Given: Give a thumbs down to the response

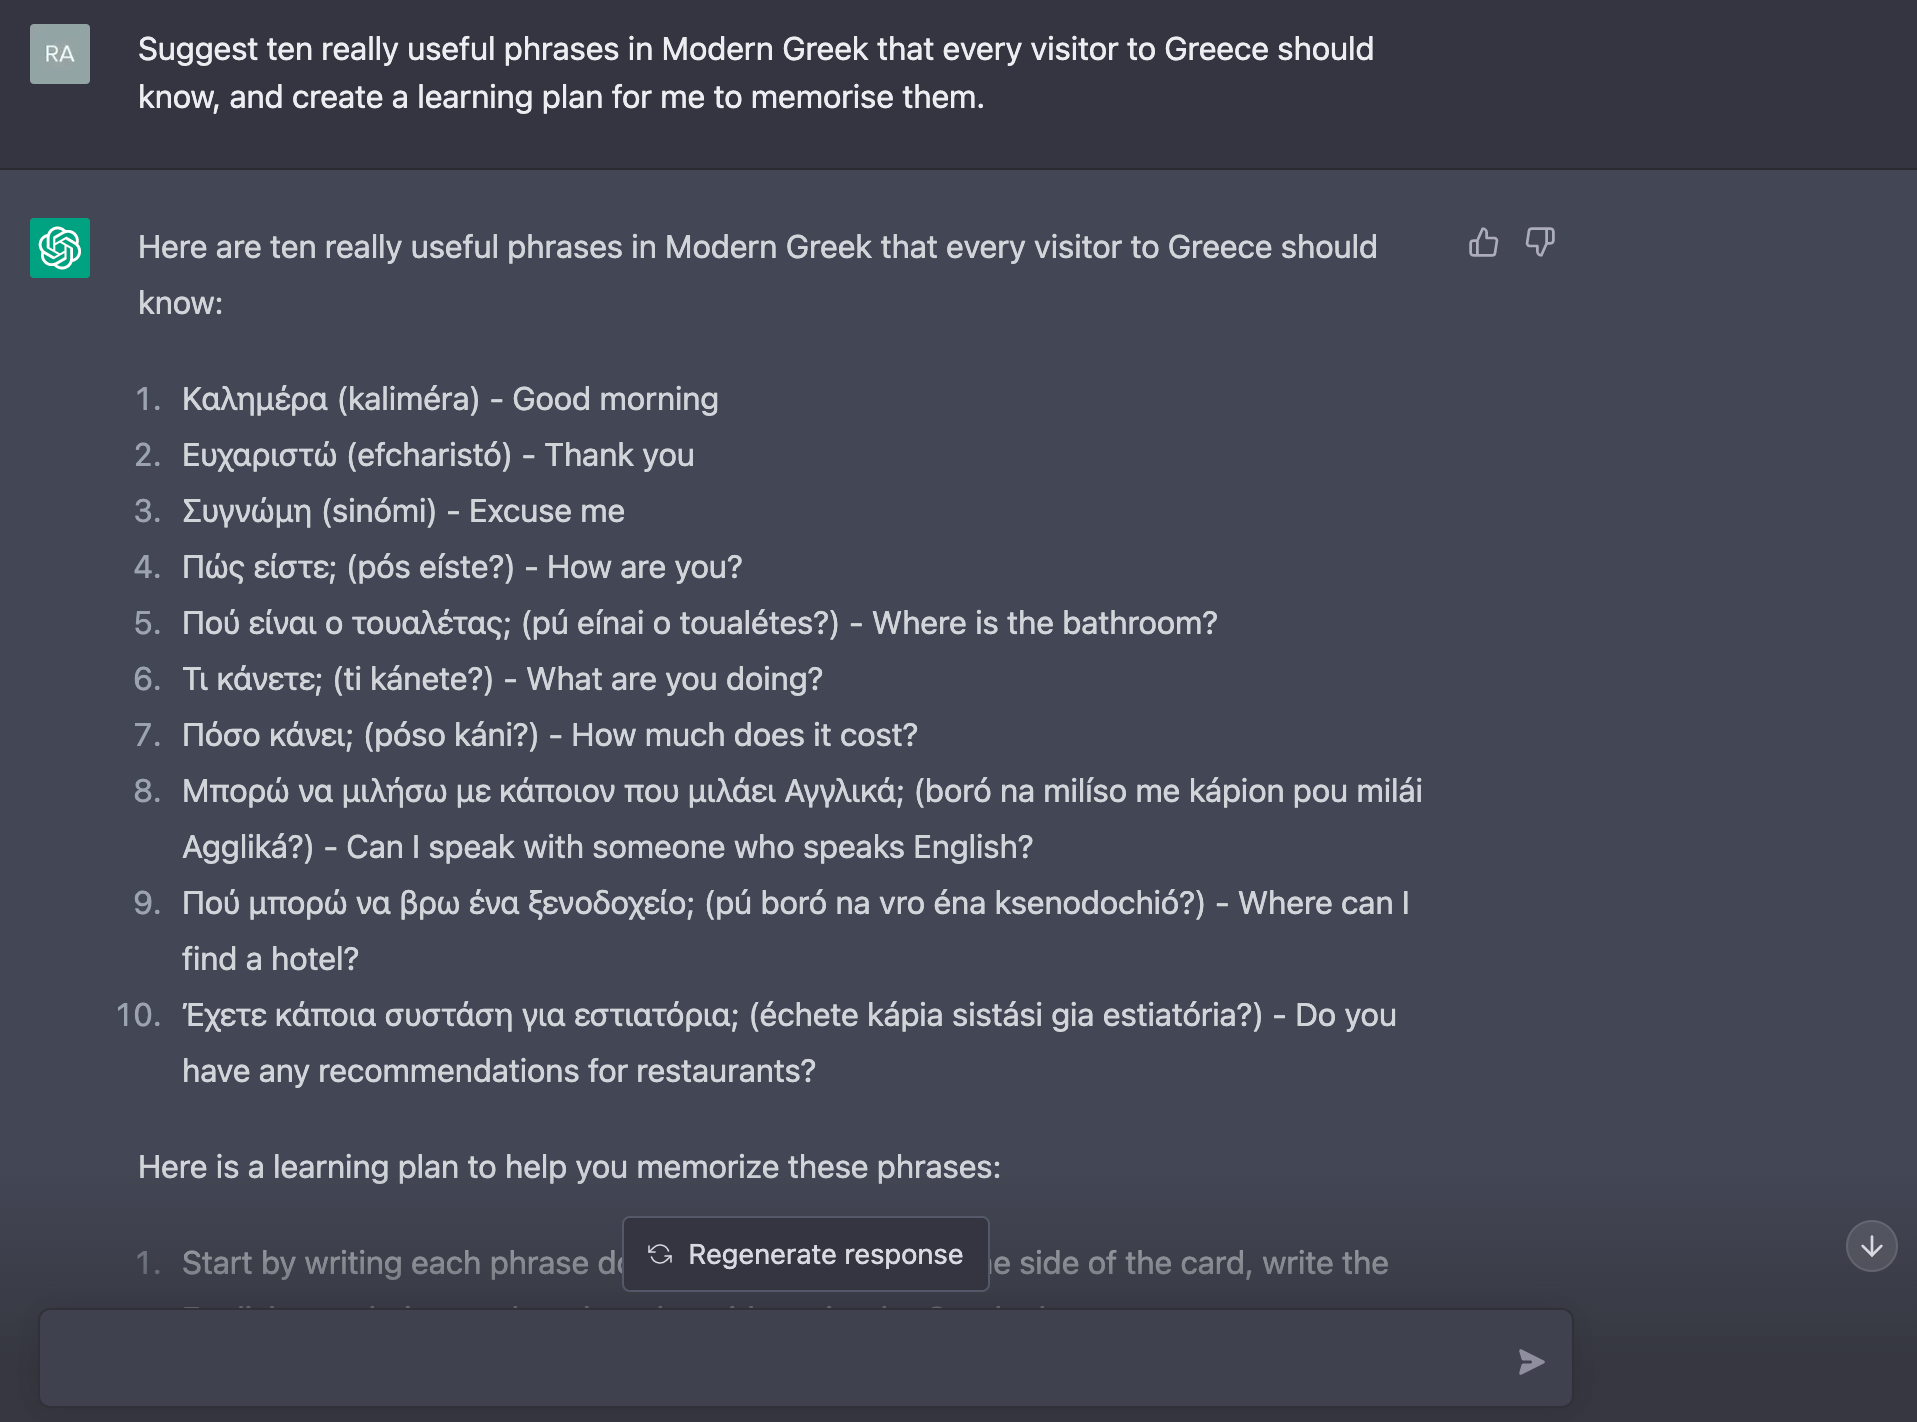Looking at the screenshot, I should 1540,243.
